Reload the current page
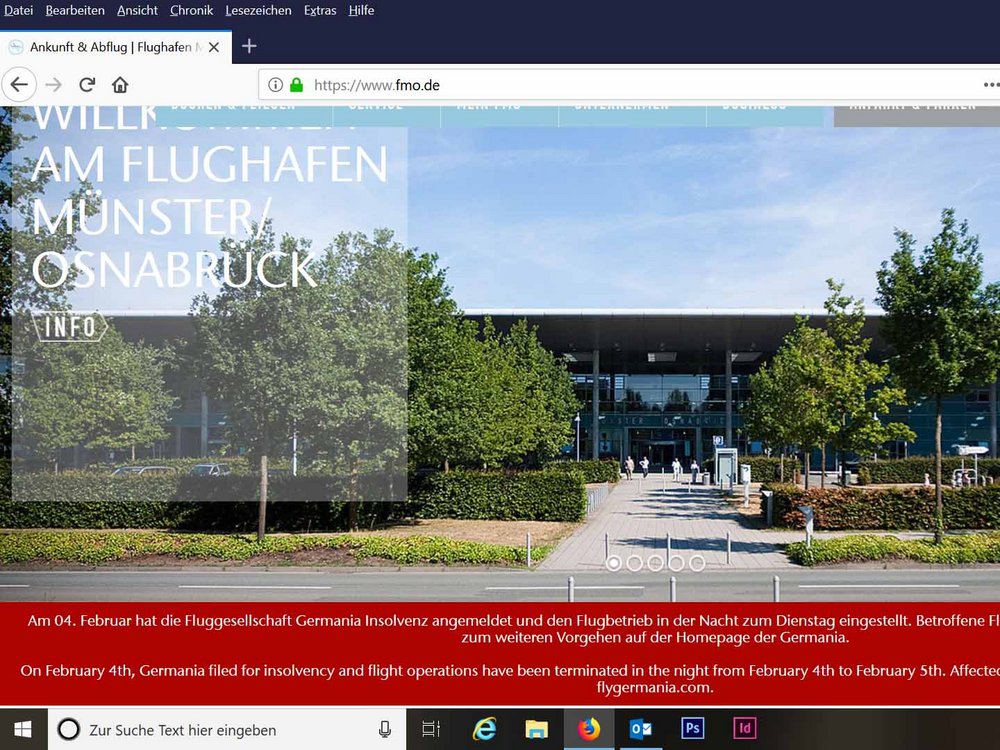 (x=87, y=85)
